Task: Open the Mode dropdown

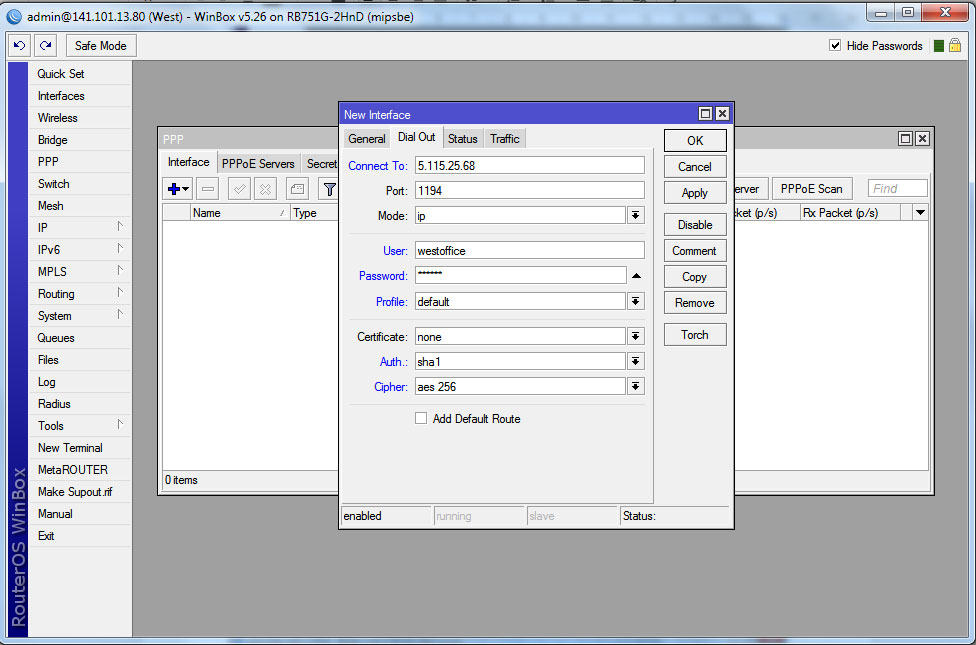Action: (635, 216)
